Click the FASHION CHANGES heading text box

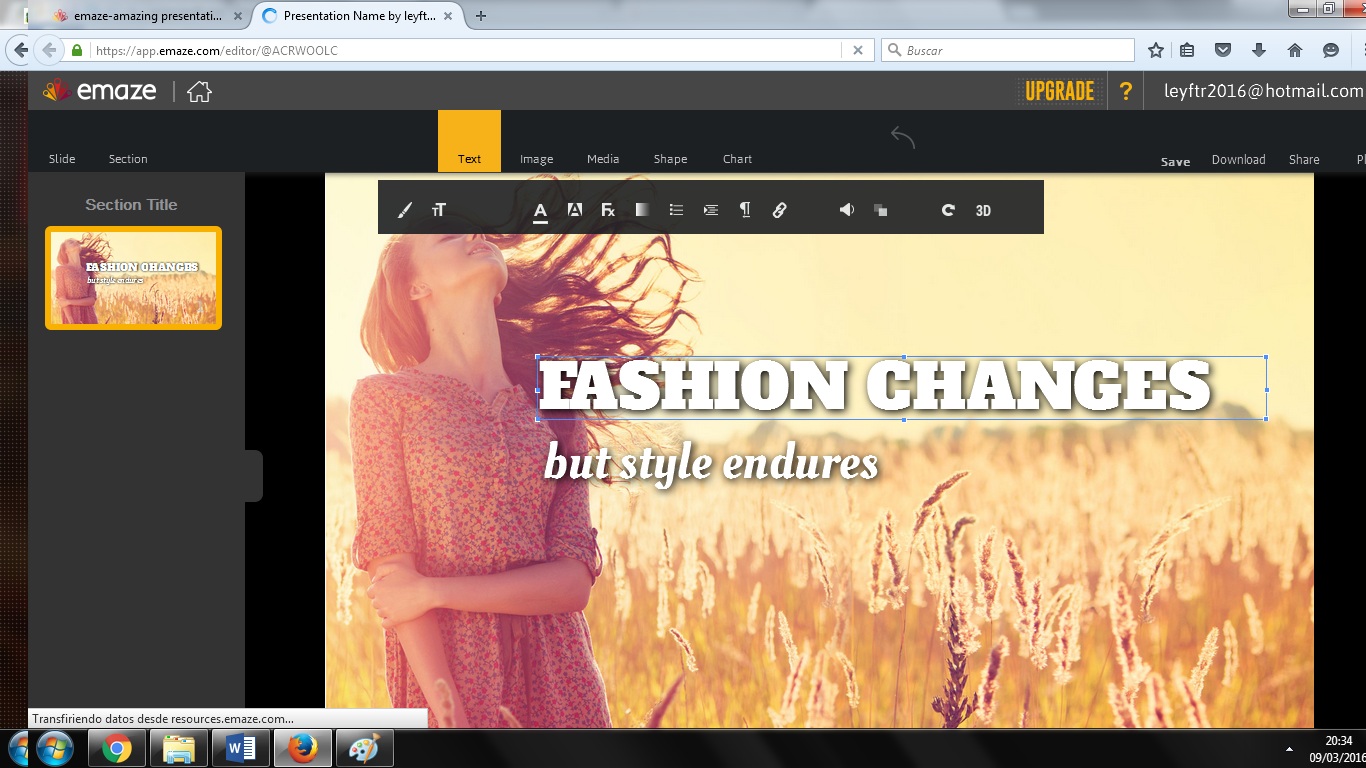pos(902,388)
